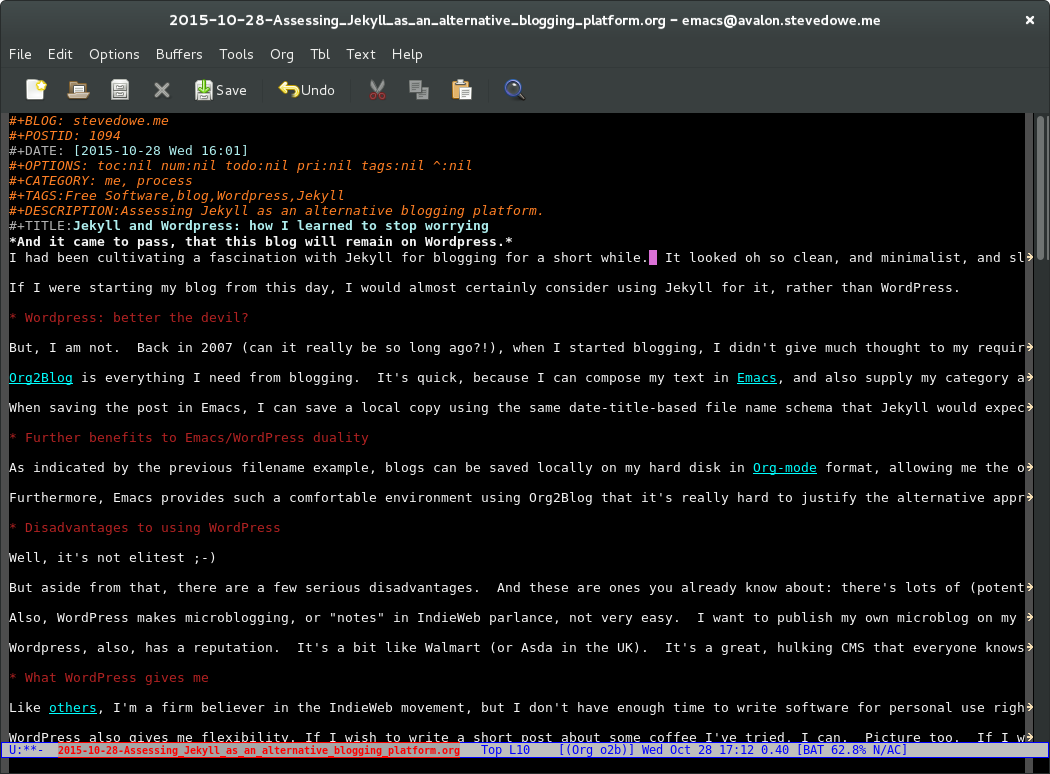Cut selection using the scissors icon

point(377,90)
